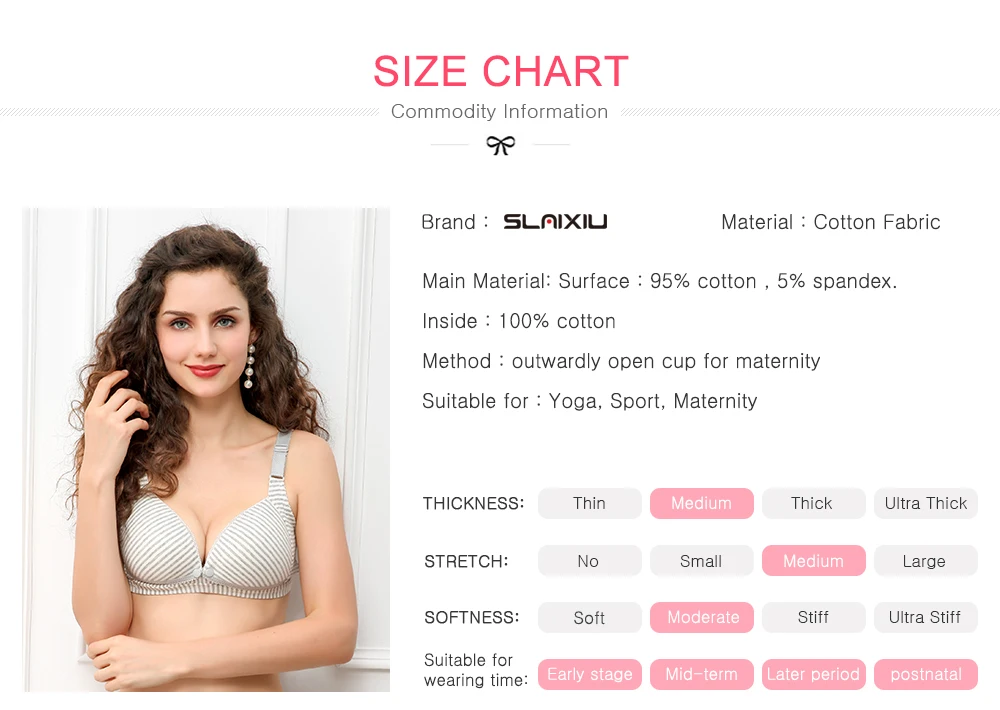The image size is (1000, 710).
Task: Click the Early stage wearing time tag
Action: coord(589,674)
